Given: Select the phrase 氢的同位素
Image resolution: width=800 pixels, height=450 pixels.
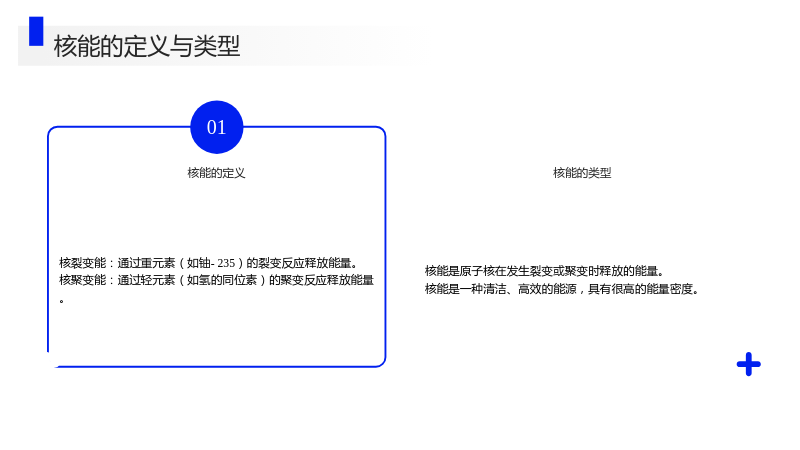Looking at the screenshot, I should click(228, 280).
